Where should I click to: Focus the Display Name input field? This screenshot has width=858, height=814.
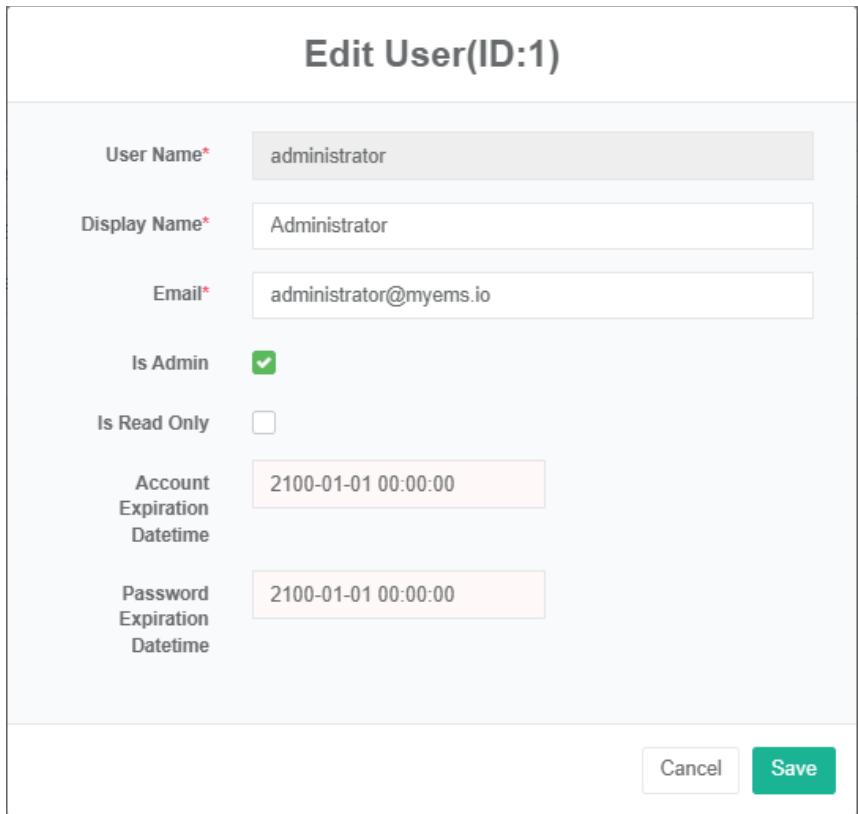pyautogui.click(x=532, y=226)
